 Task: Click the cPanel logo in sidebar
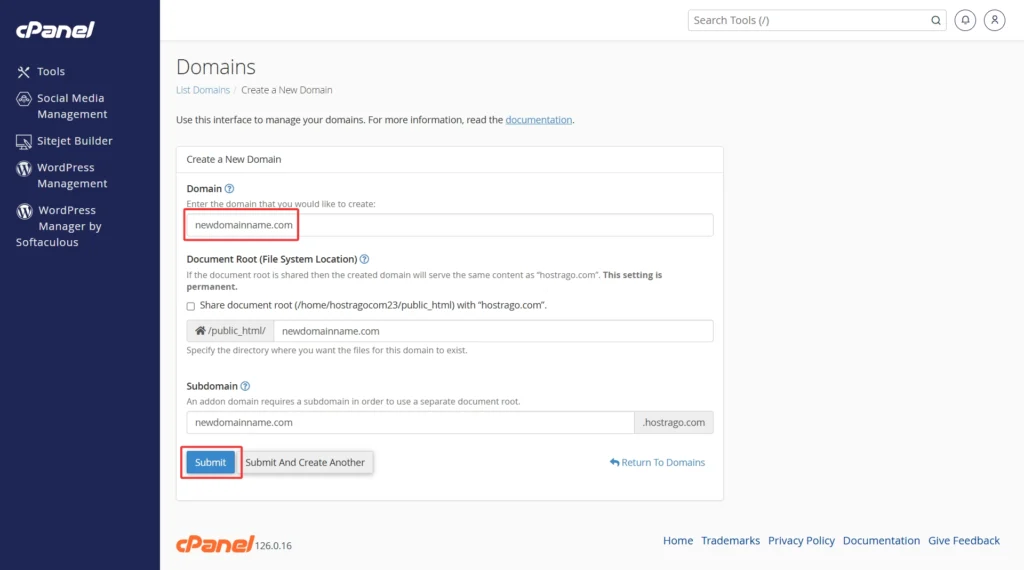[x=56, y=29]
